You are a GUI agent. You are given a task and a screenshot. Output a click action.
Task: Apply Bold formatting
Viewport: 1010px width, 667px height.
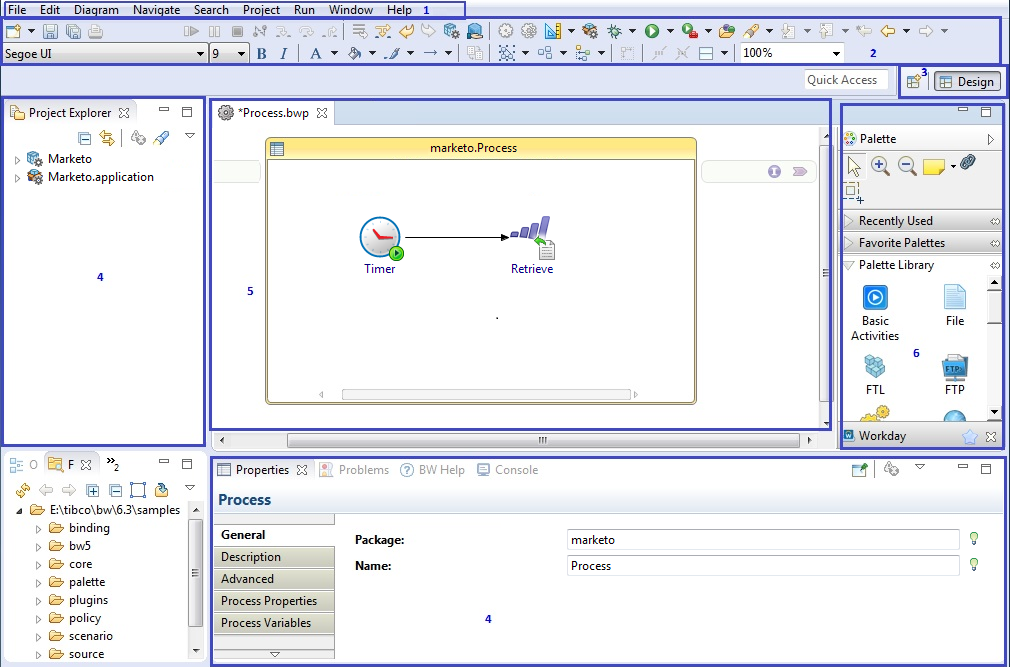click(261, 54)
